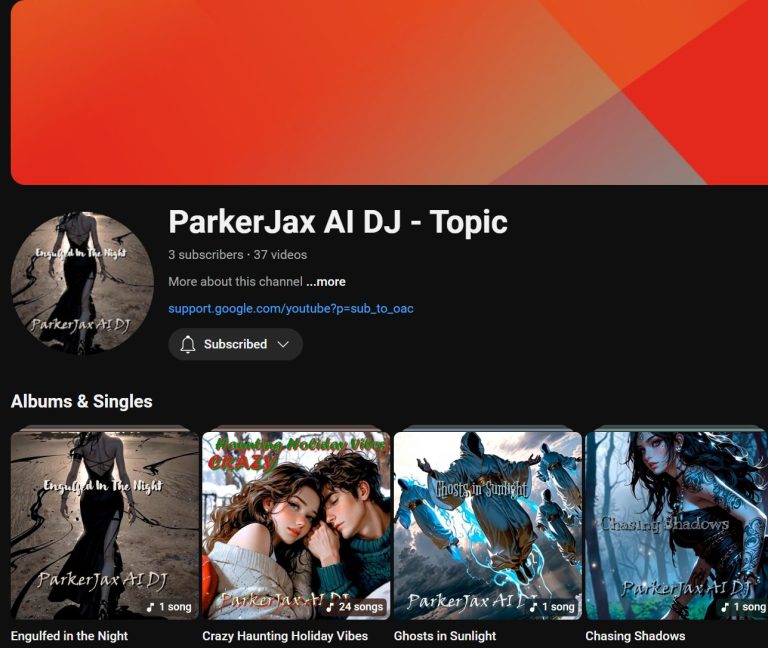Click the 1 song badge on Chasing Shadows

pyautogui.click(x=743, y=607)
